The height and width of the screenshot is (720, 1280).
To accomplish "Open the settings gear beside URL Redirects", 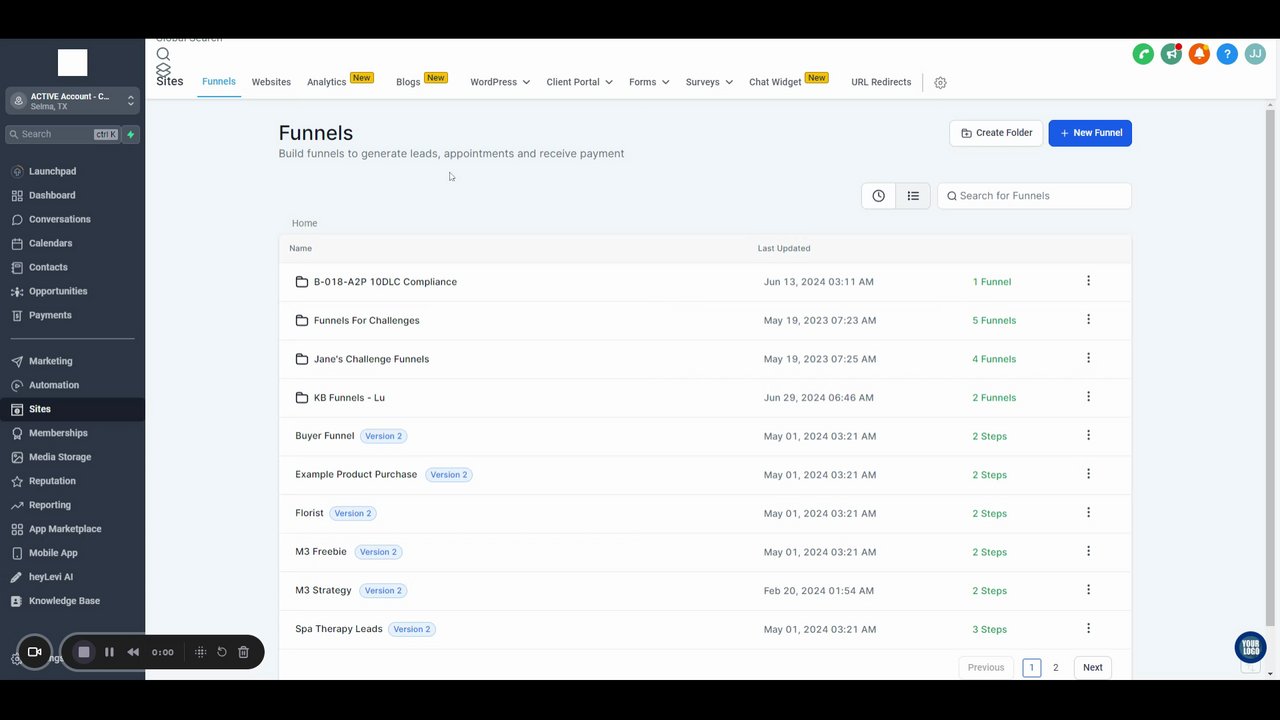I will click(940, 83).
